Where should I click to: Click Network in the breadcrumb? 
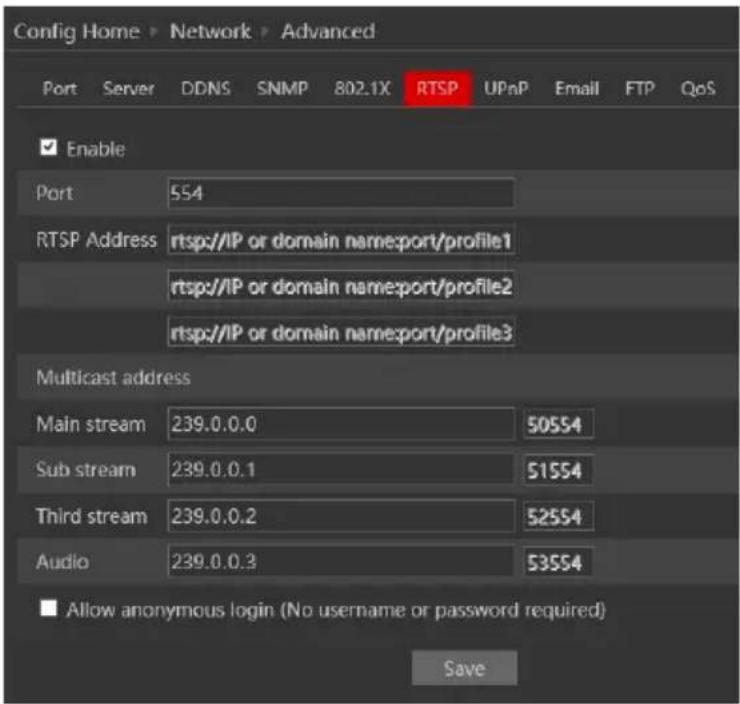[x=210, y=32]
